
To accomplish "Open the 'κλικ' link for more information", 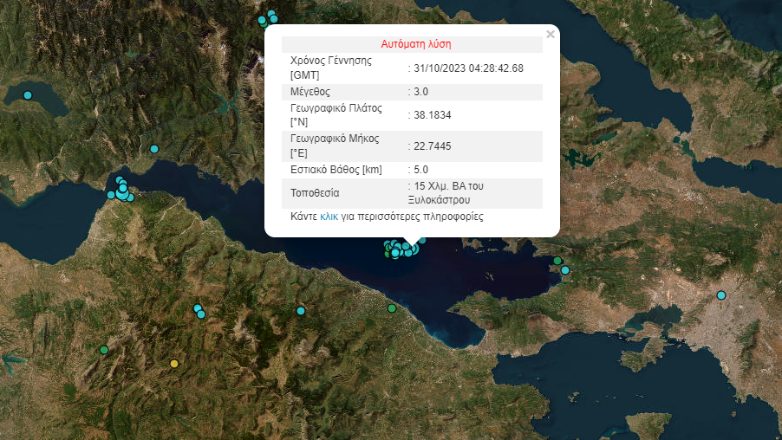I will coord(329,217).
